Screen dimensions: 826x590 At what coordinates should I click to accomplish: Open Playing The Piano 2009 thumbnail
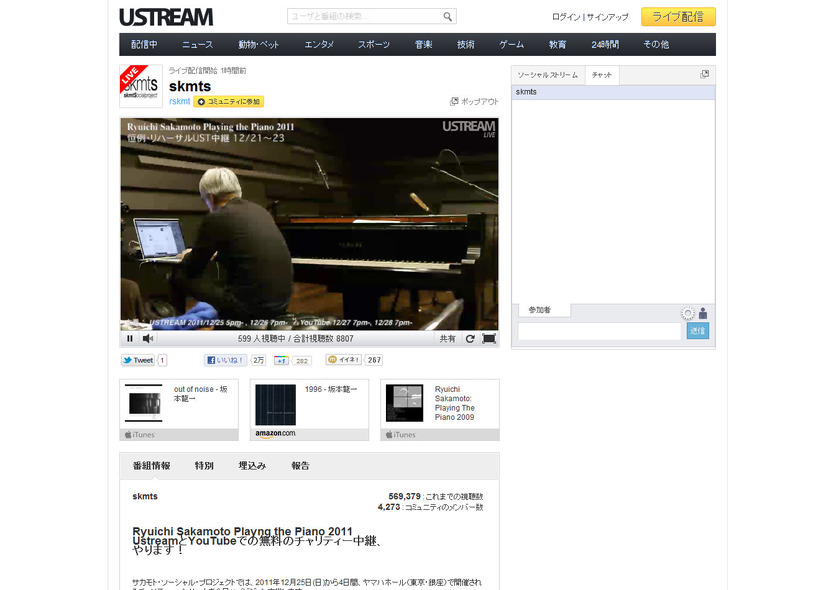point(405,403)
